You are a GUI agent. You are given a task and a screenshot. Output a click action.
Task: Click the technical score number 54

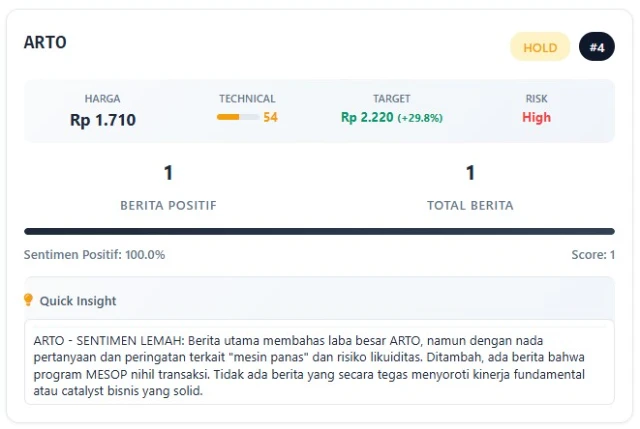(271, 118)
